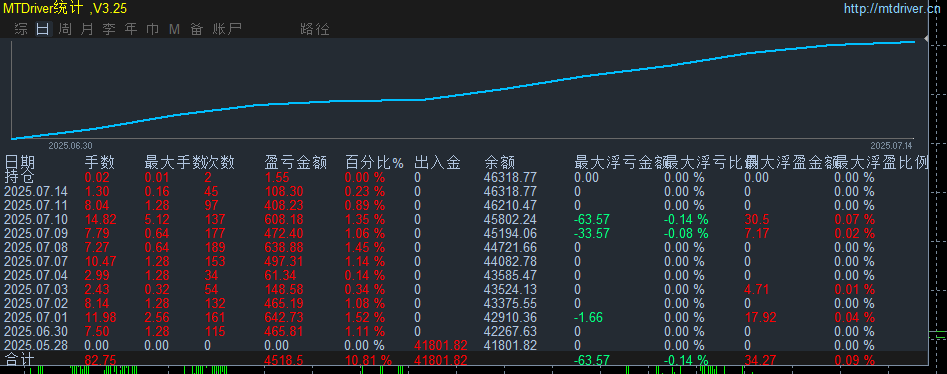Select the 2025.07.11 date row
Screen dimensions: 947x374
36,205
